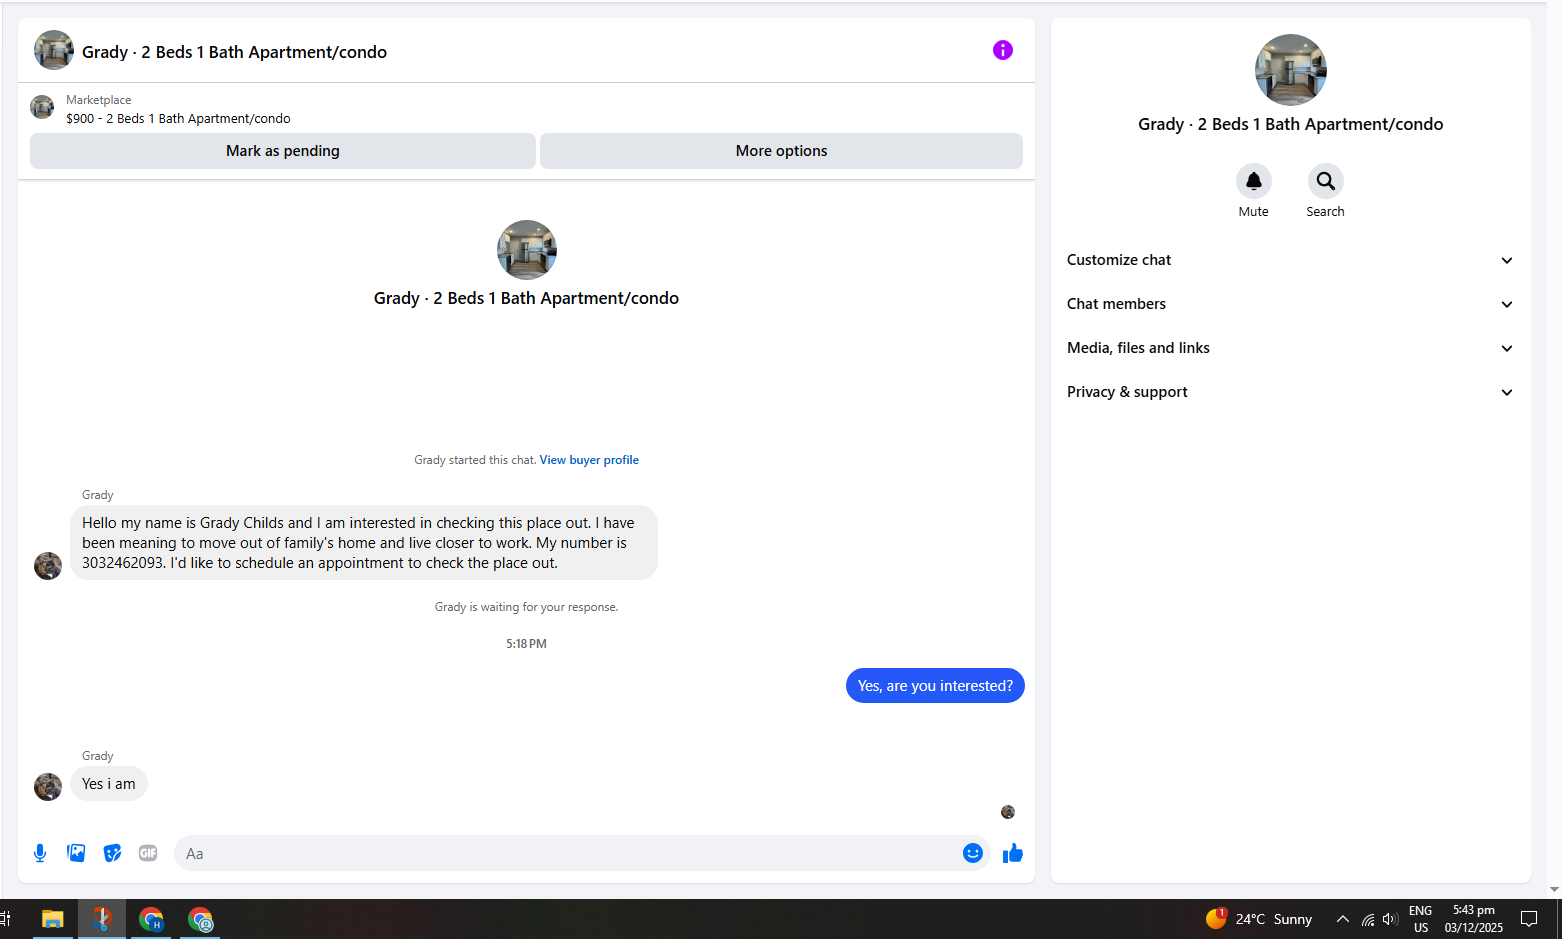Click the 5:18 PM timestamp
The width and height of the screenshot is (1562, 939).
point(526,644)
